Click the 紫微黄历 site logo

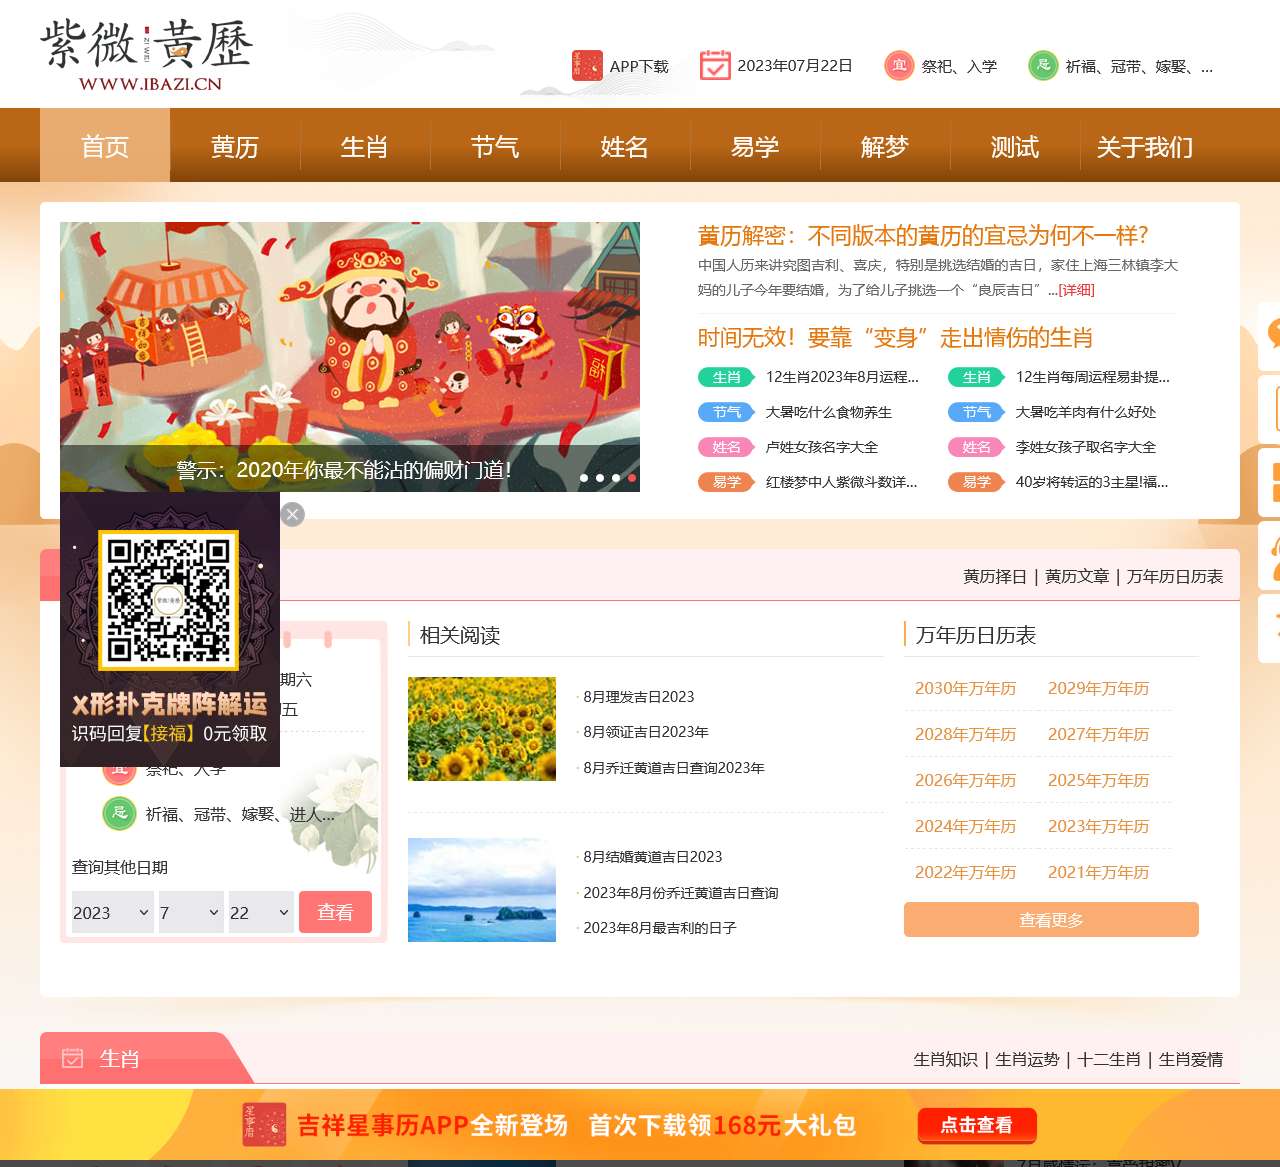[x=147, y=55]
